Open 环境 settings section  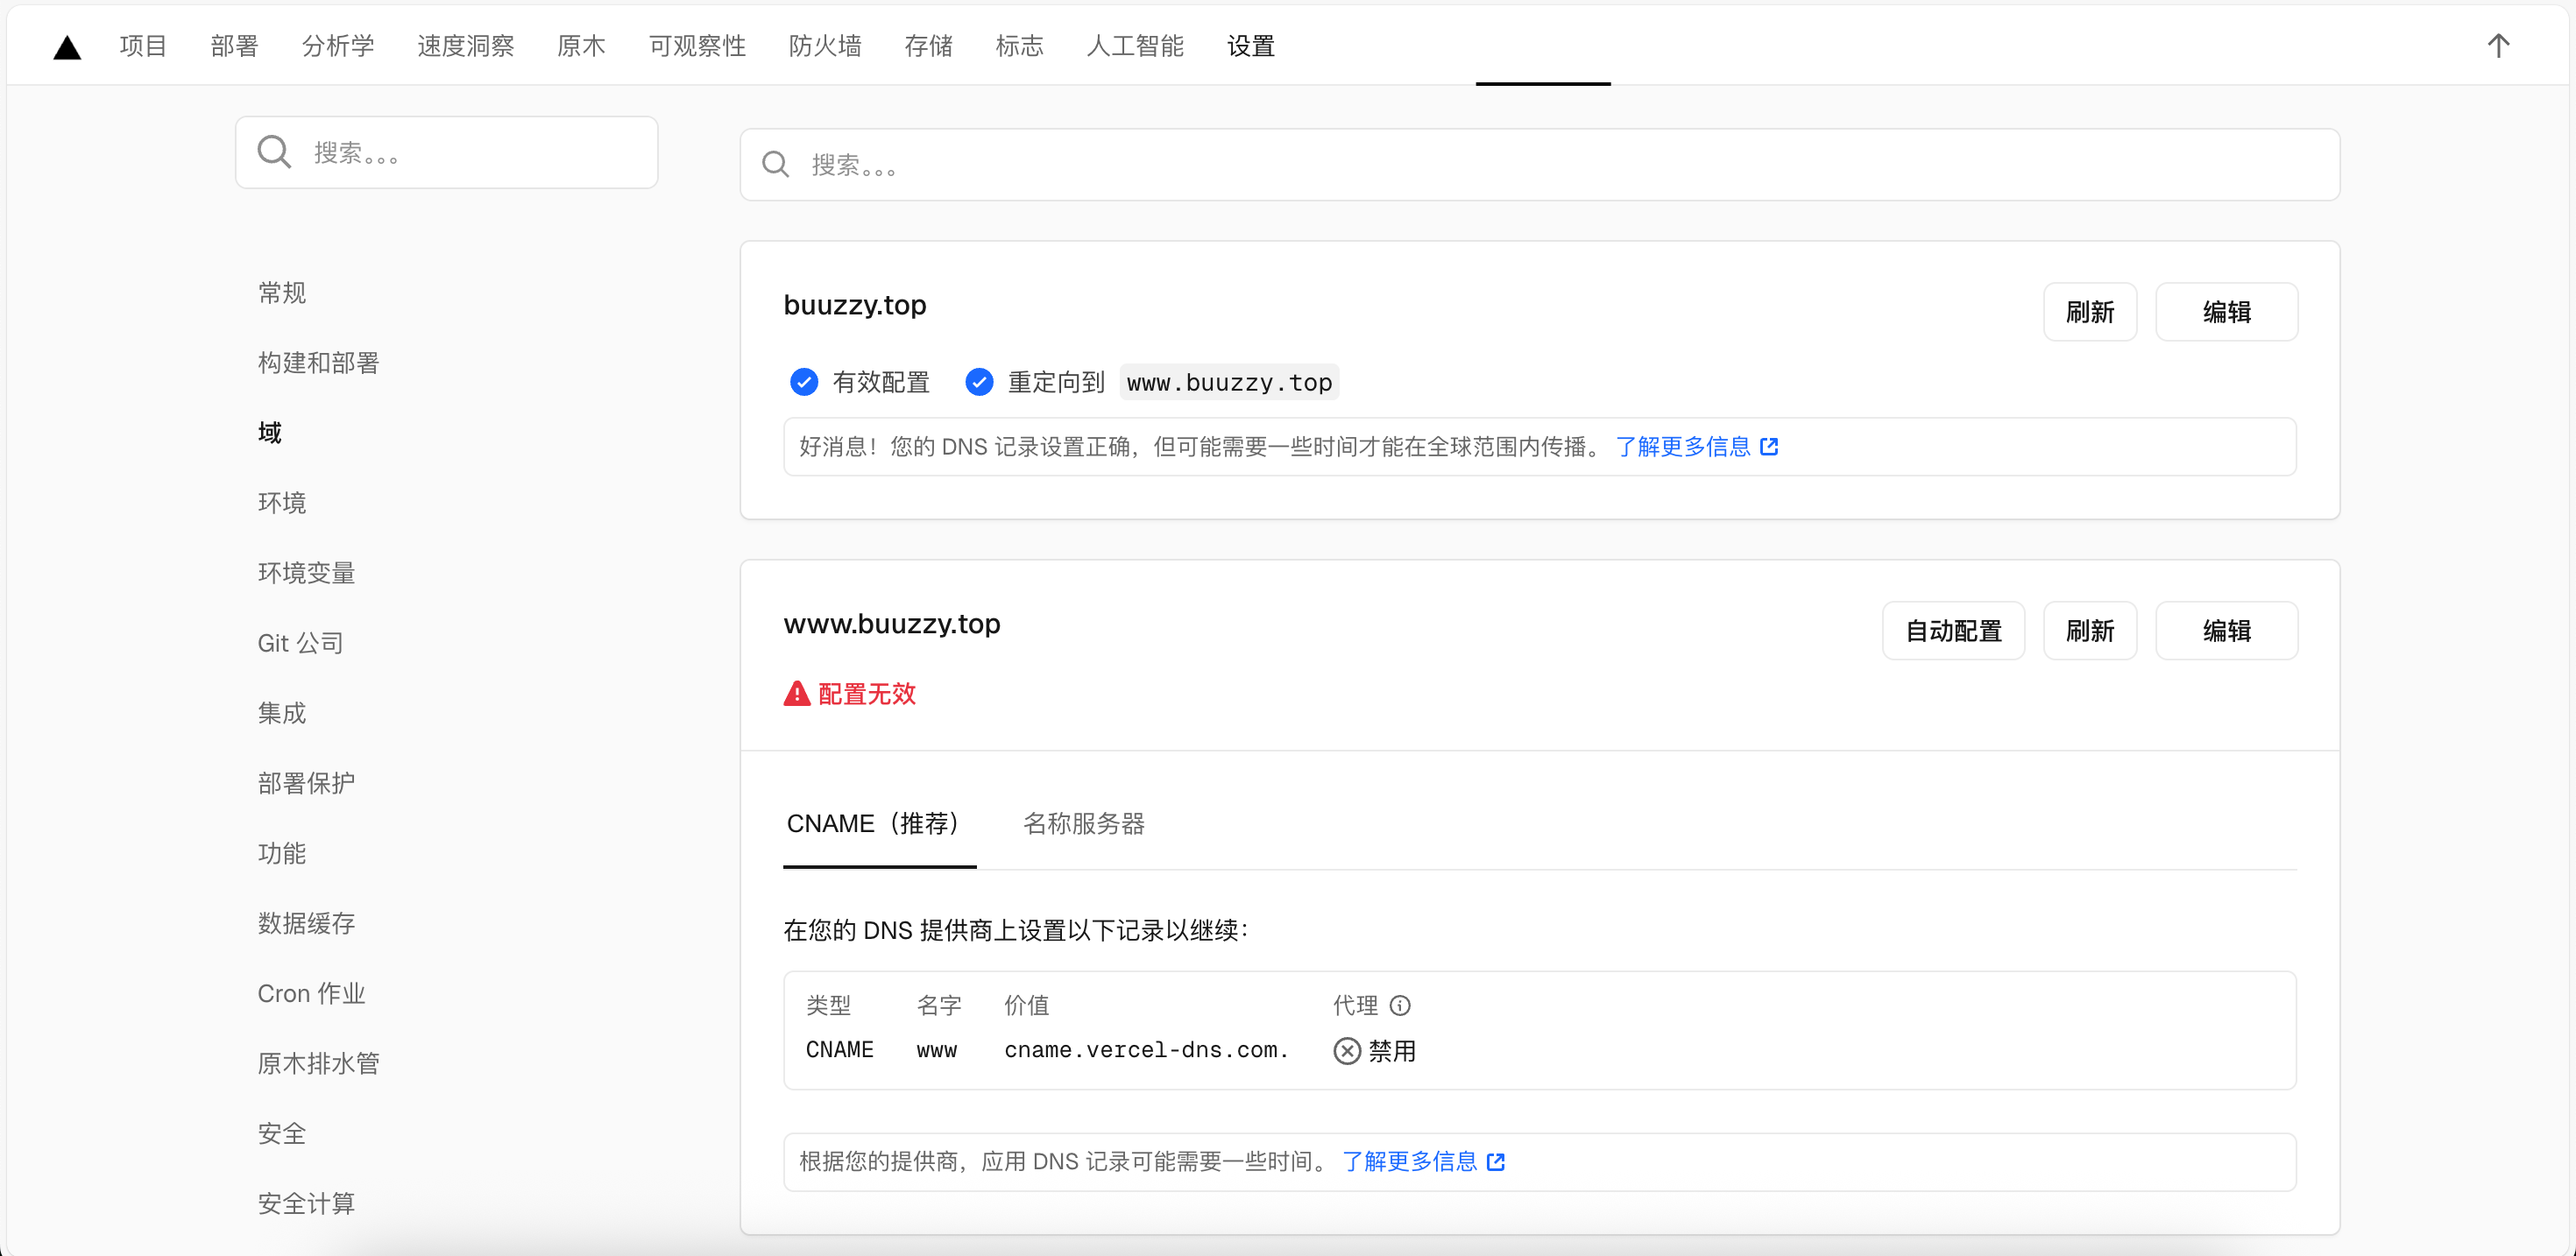pyautogui.click(x=282, y=503)
